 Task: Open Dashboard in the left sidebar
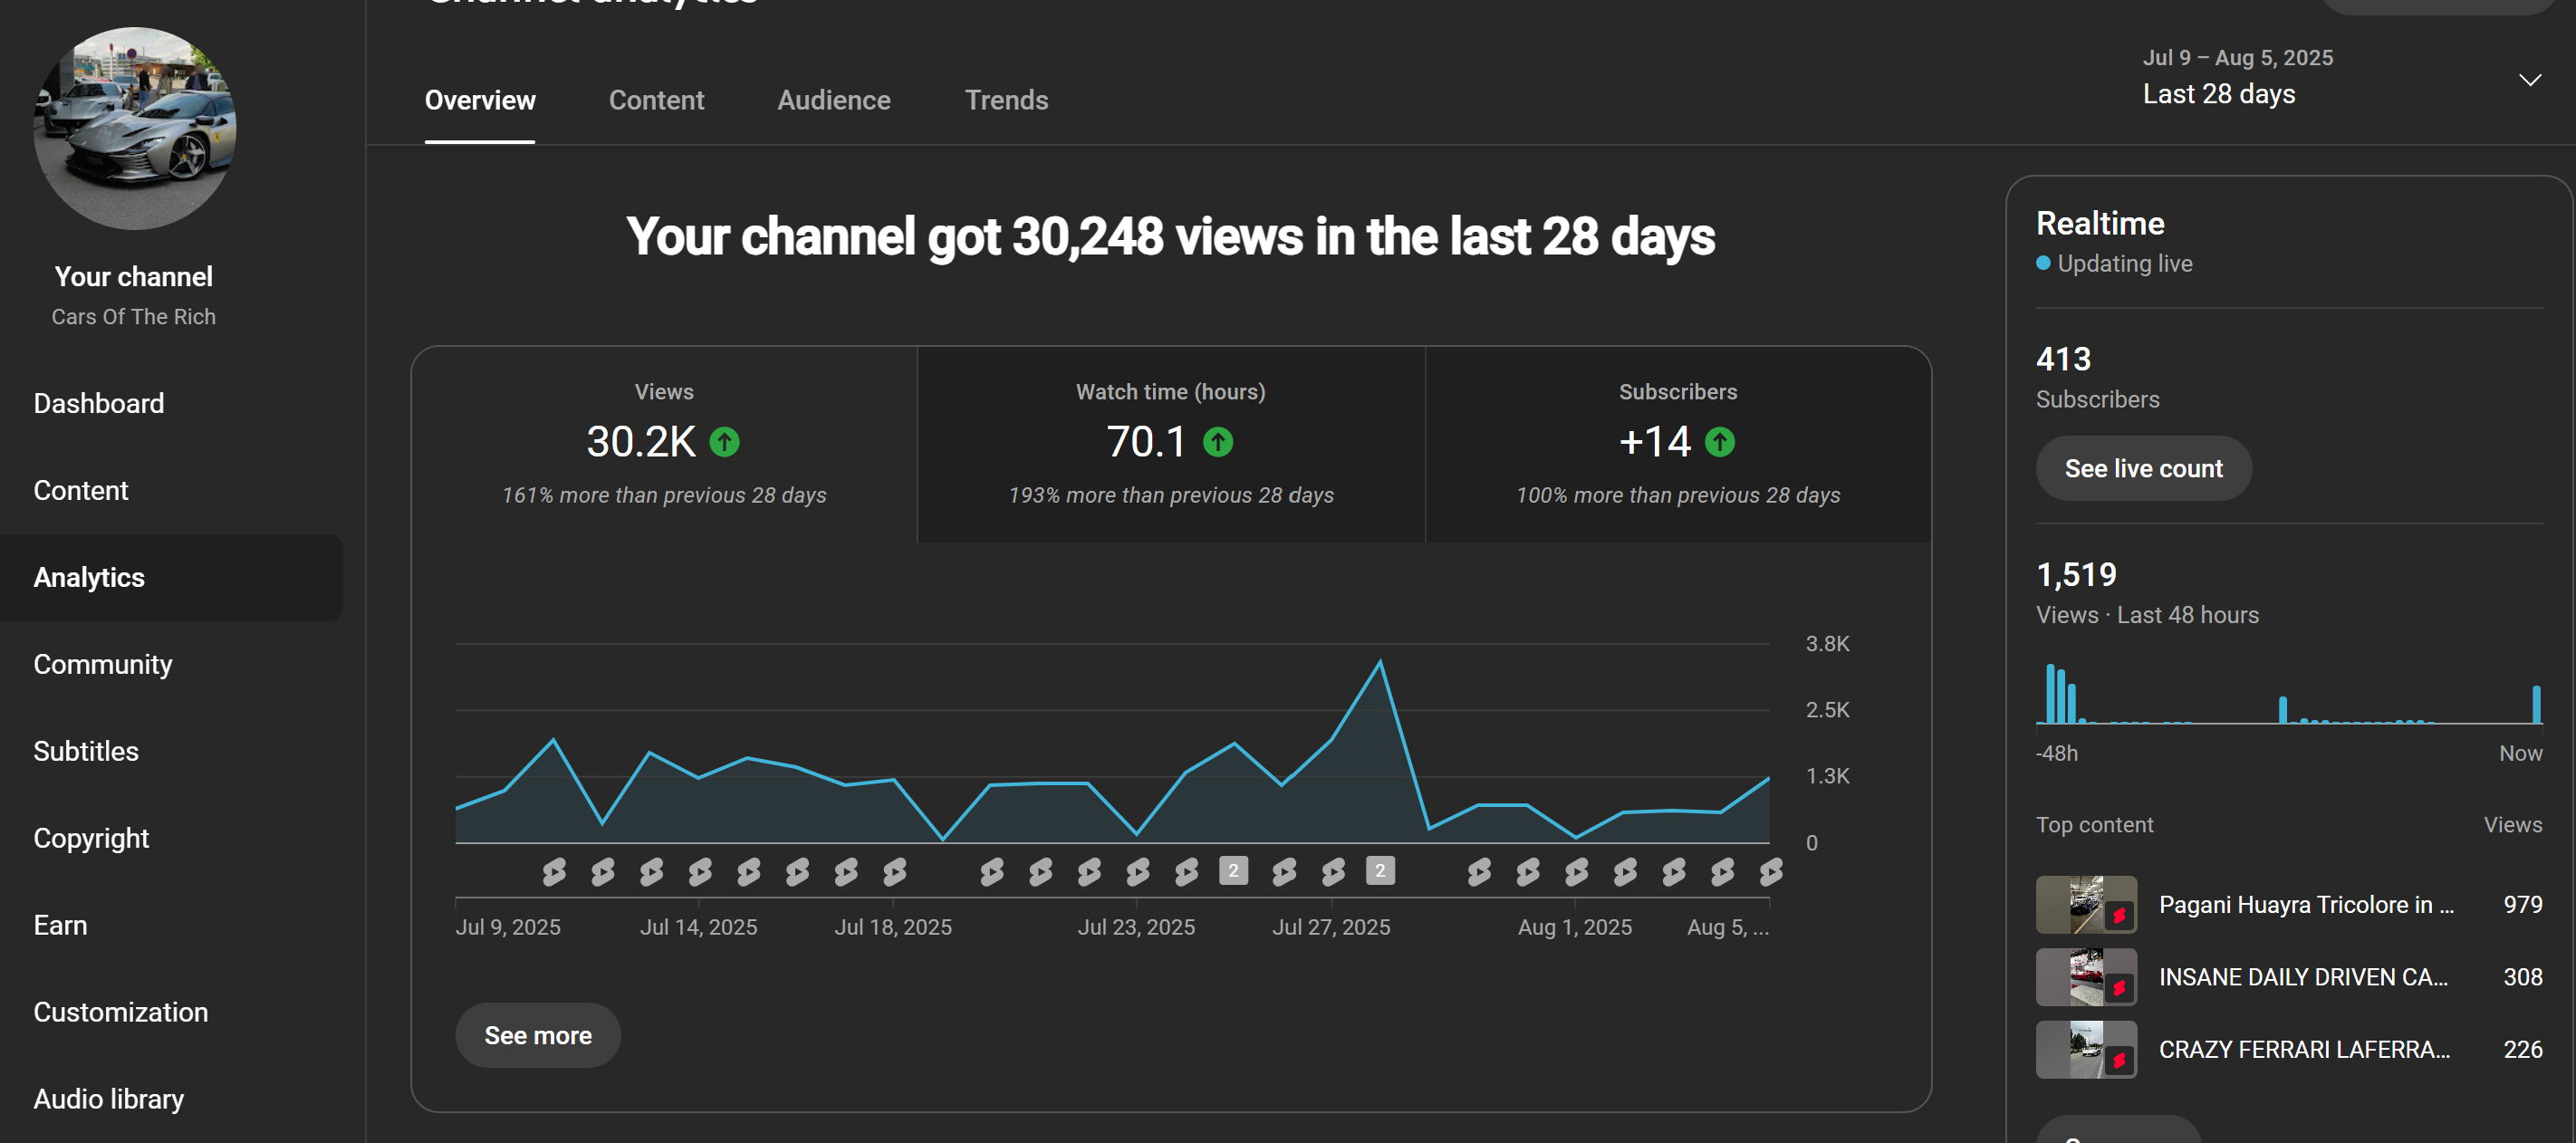point(99,403)
